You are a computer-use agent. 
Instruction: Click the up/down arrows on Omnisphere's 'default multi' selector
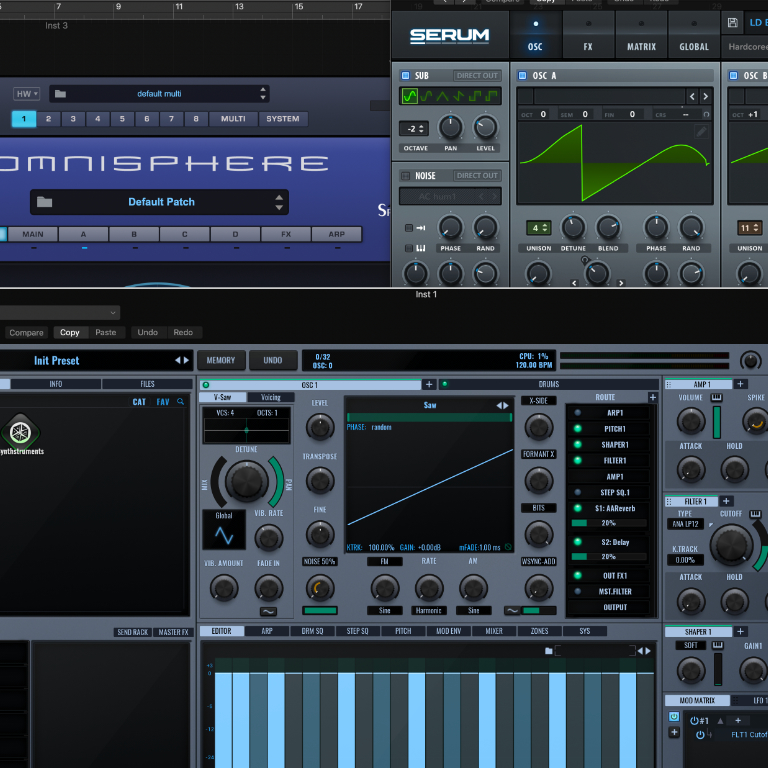tap(263, 94)
